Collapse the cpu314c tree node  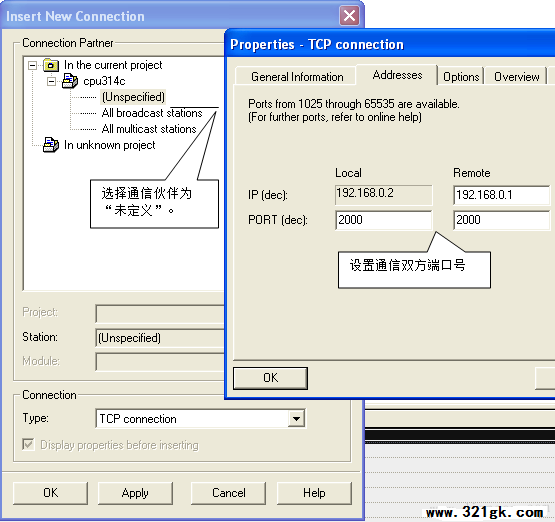(x=52, y=81)
